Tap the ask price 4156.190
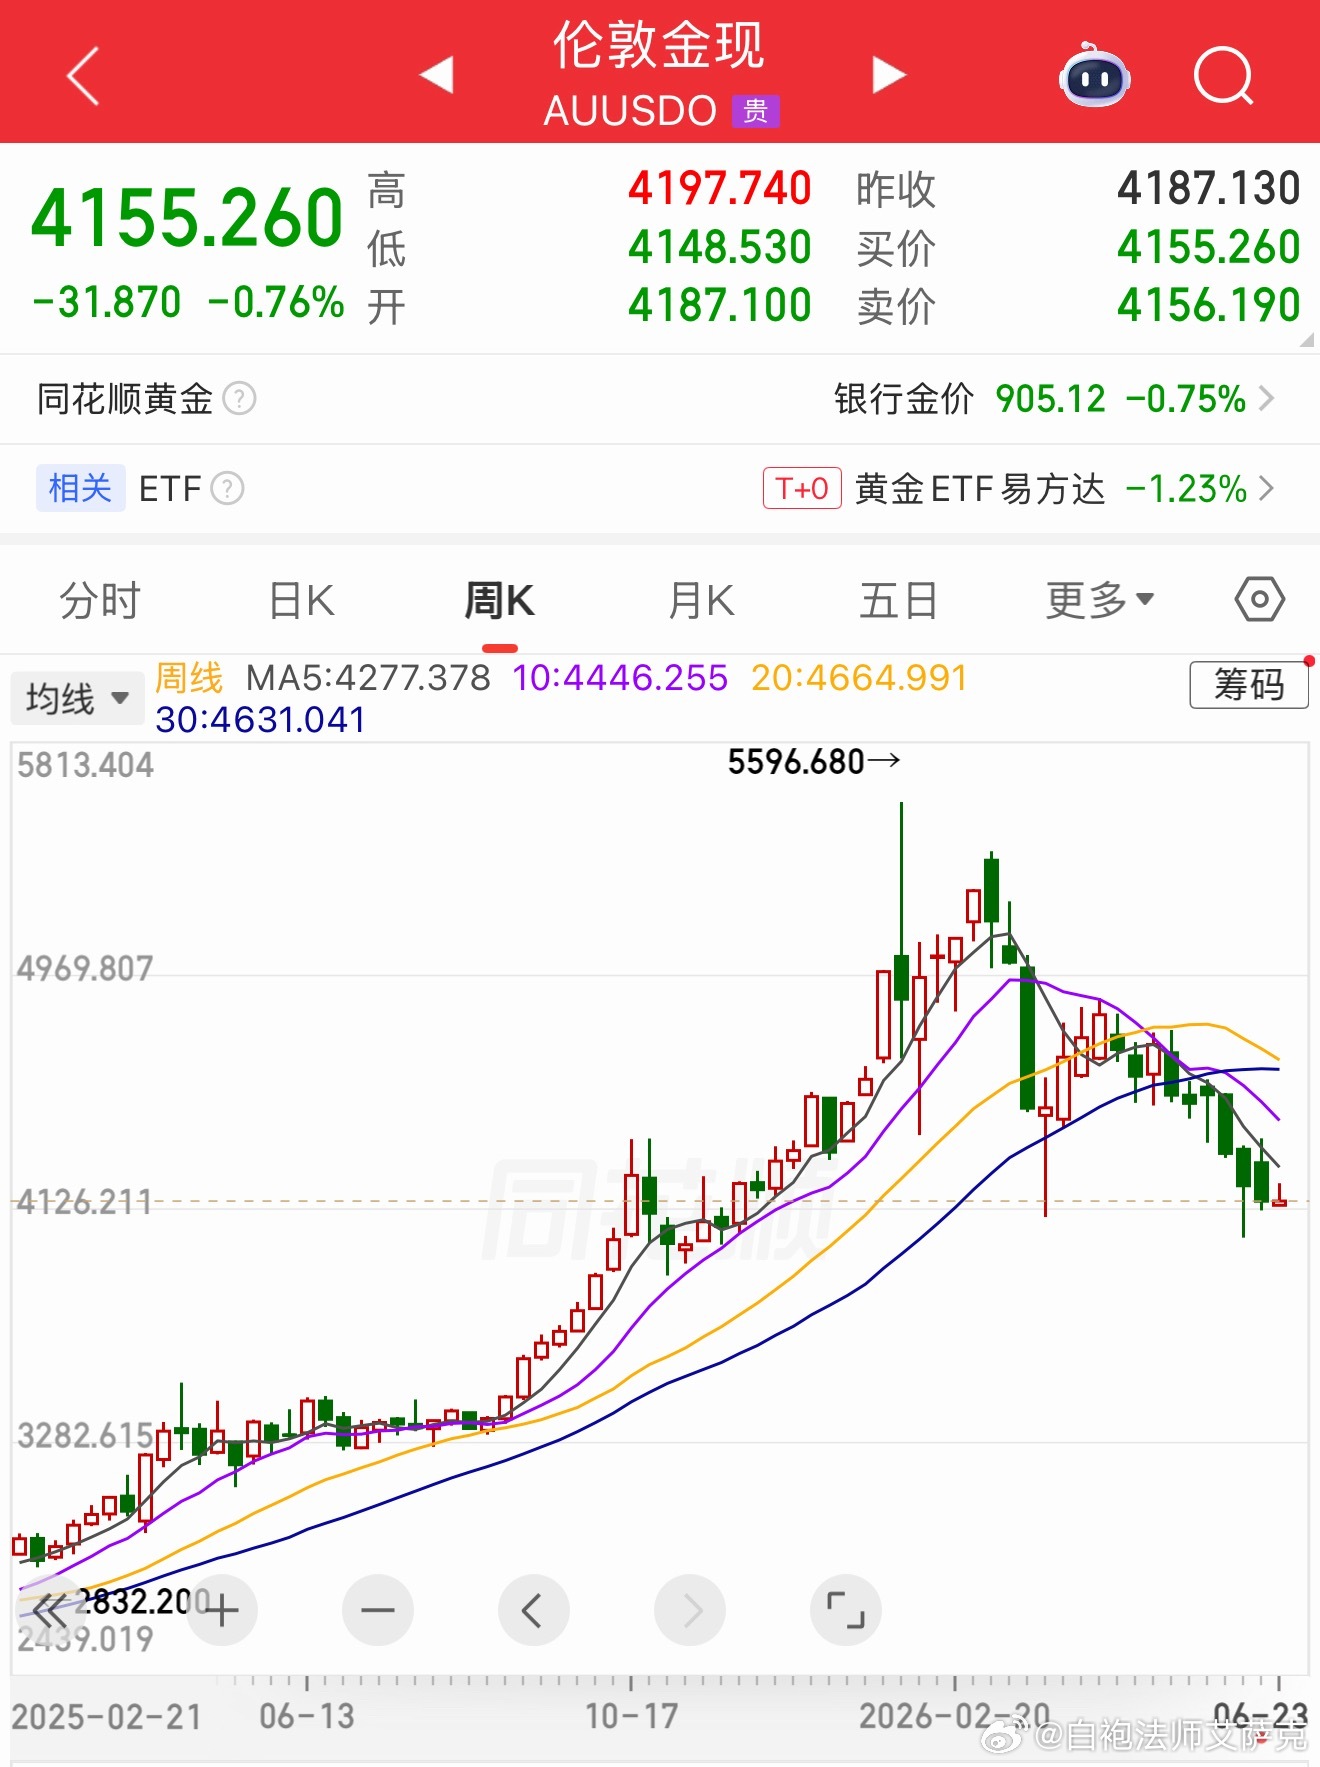This screenshot has height=1767, width=1320. point(1208,305)
